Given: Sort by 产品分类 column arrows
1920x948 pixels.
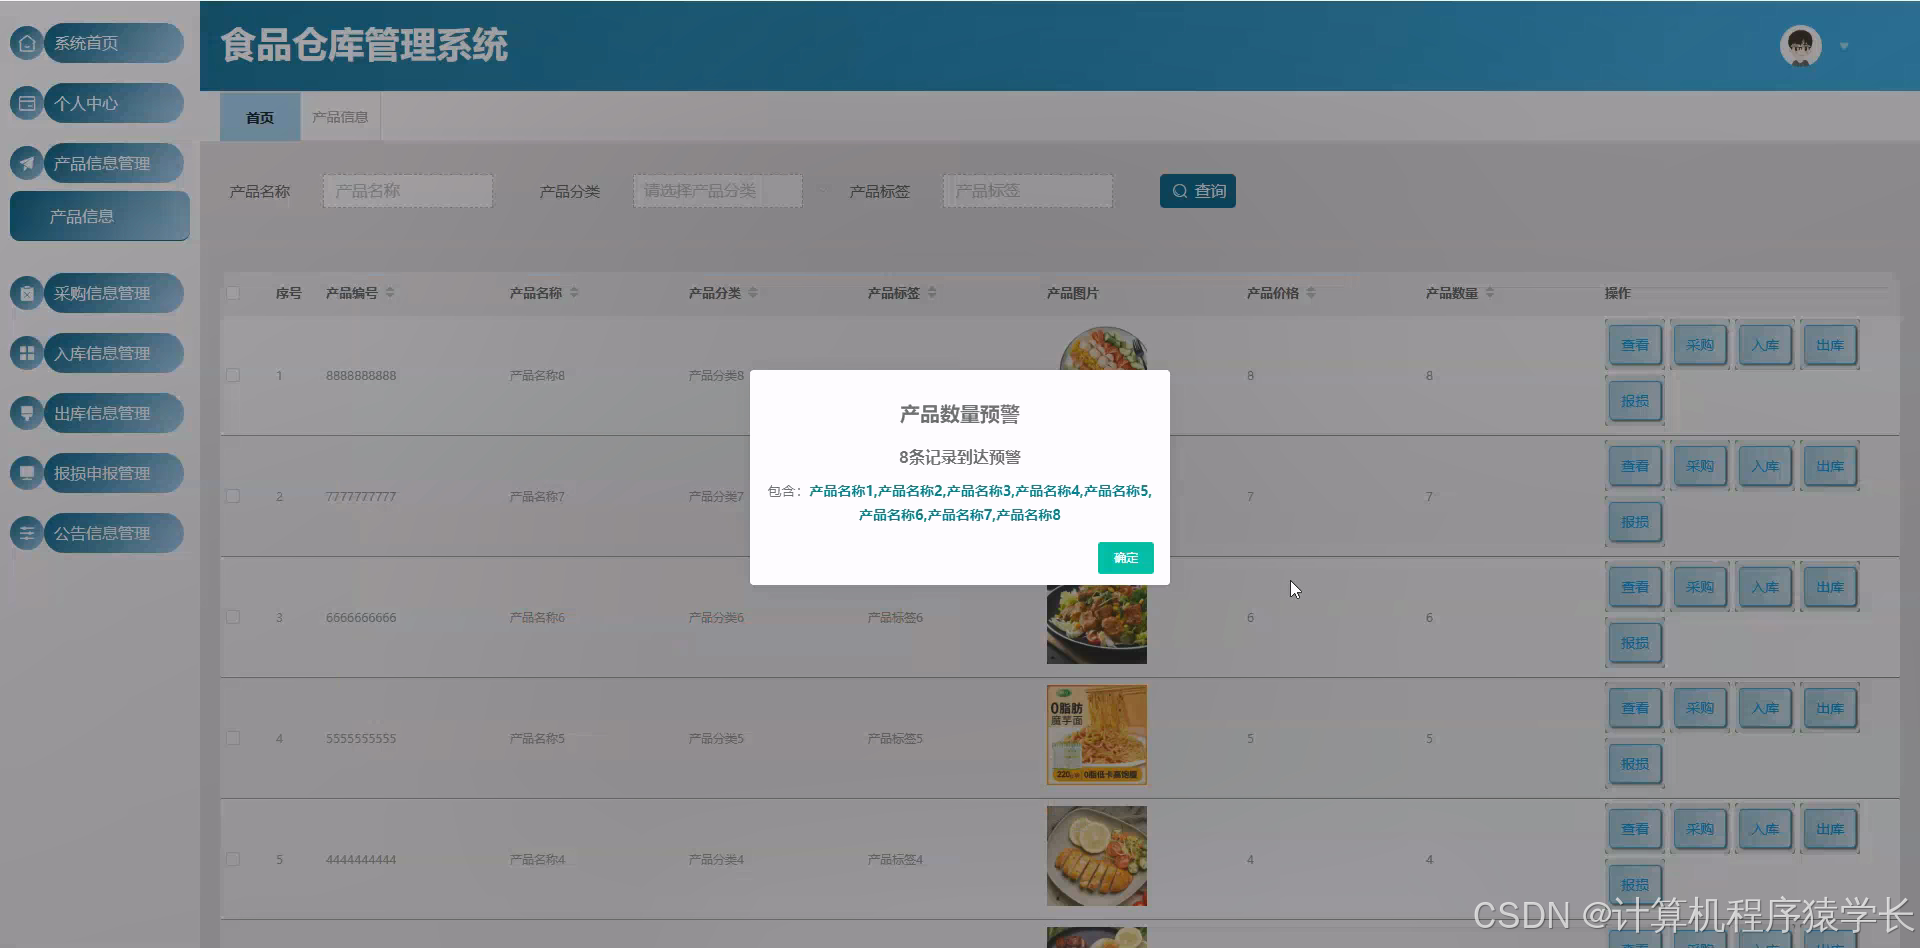Looking at the screenshot, I should click(753, 293).
